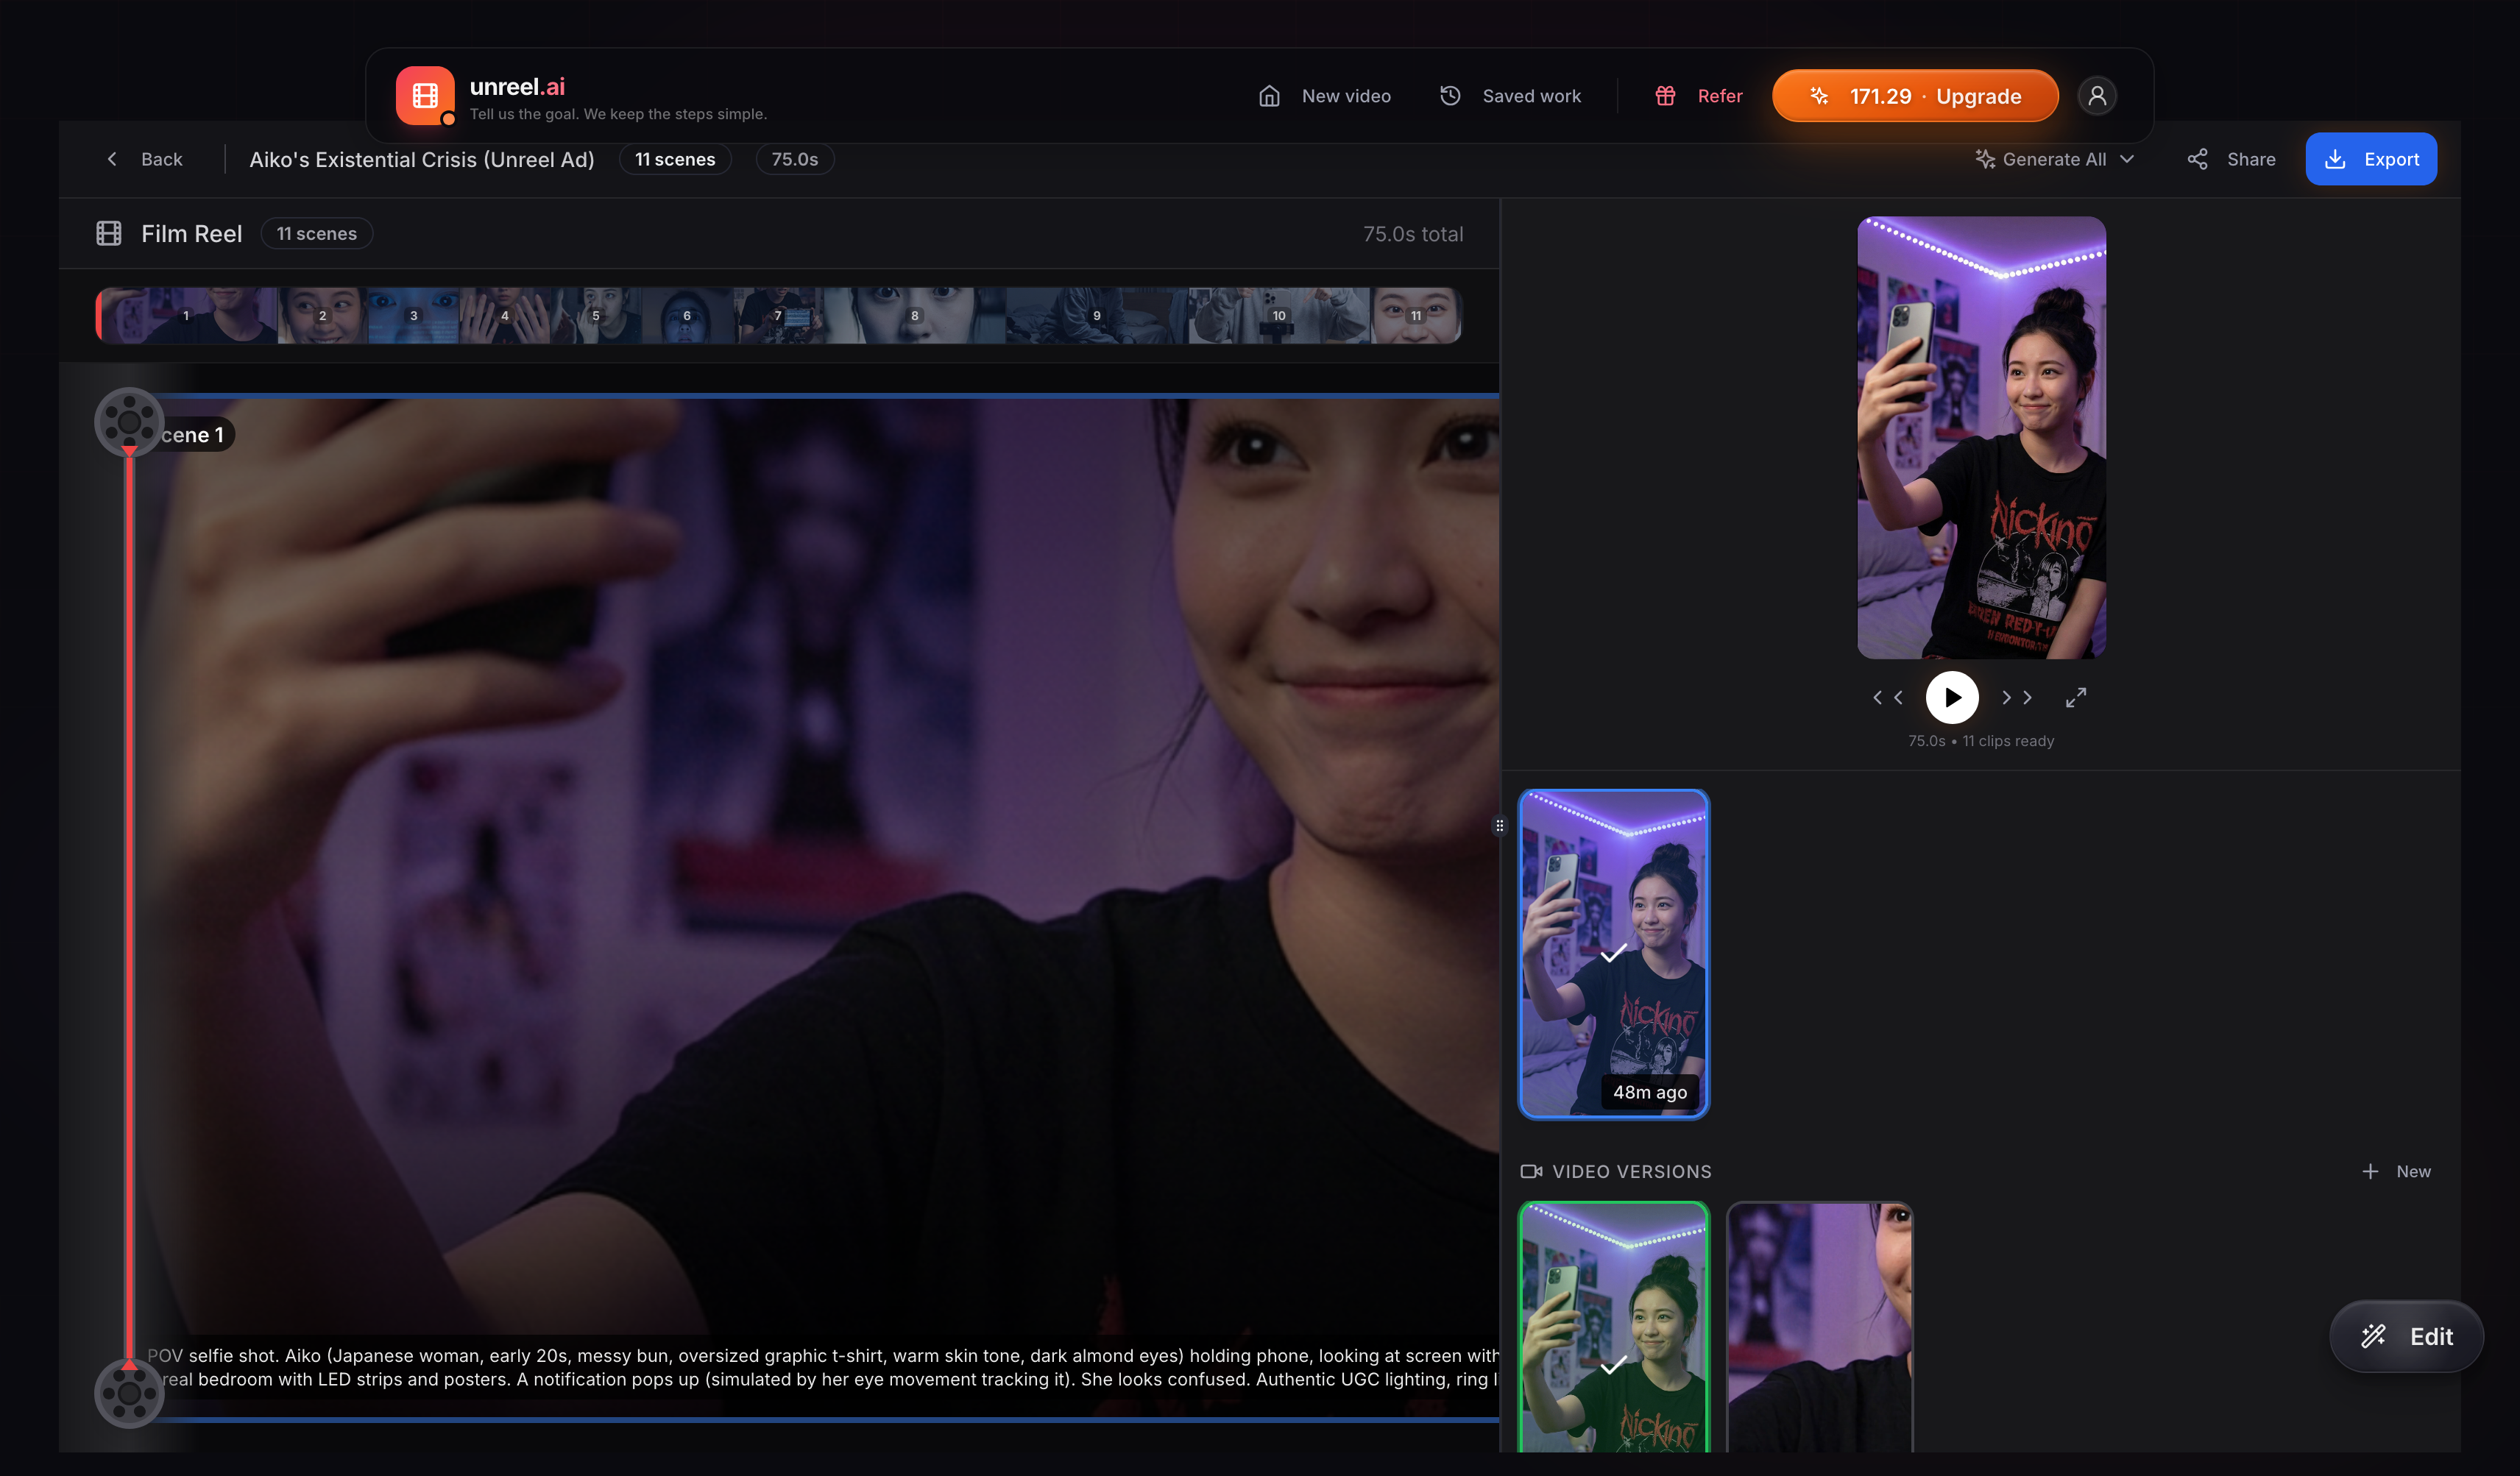Click the Refer gift icon
The height and width of the screenshot is (1476, 2520).
click(x=1665, y=96)
